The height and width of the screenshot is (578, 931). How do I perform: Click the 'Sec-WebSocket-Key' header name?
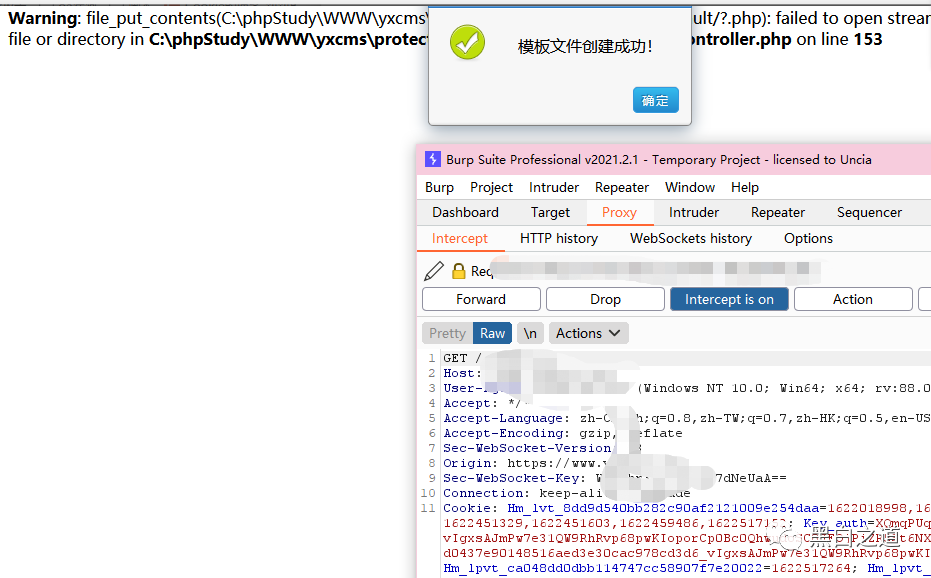coord(514,478)
